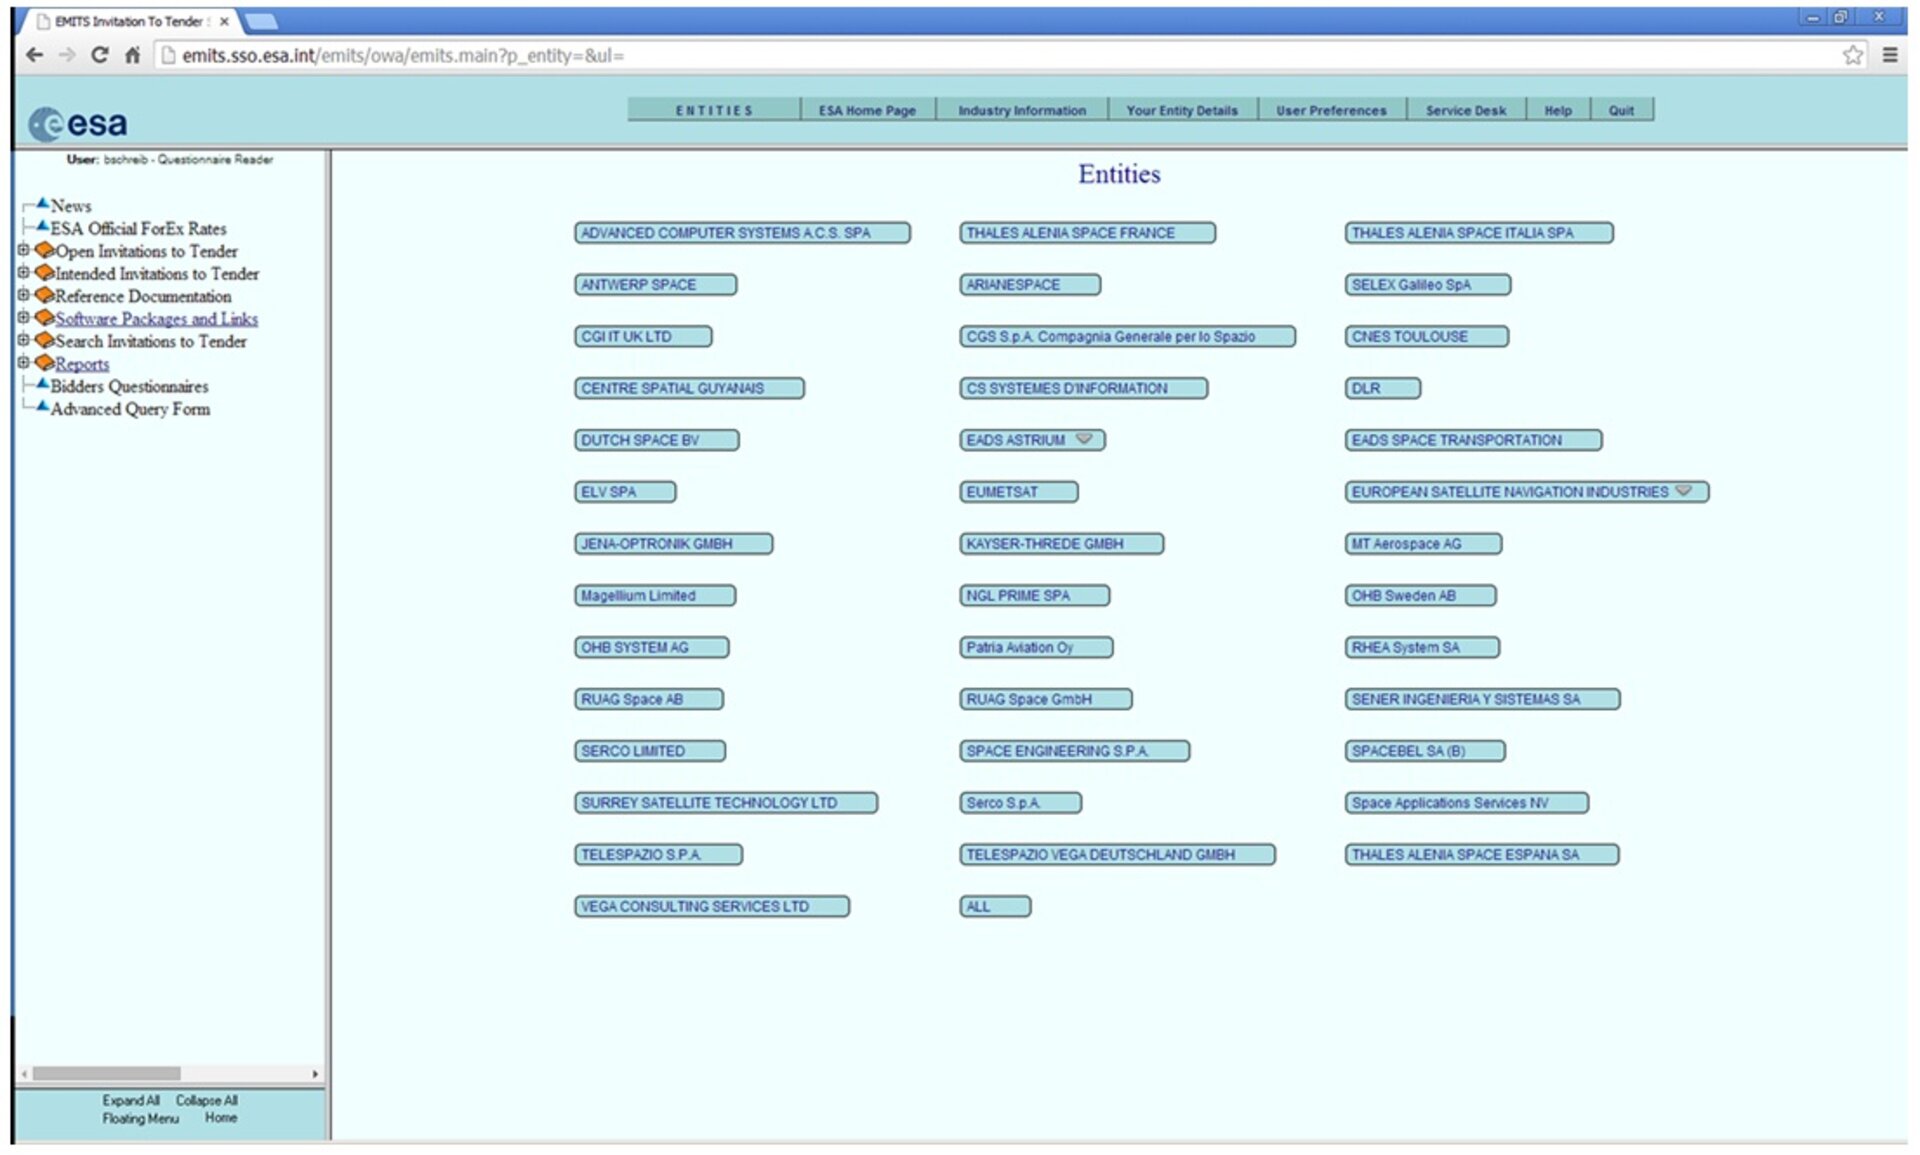
Task: Open a new browser tab
Action: 261,21
